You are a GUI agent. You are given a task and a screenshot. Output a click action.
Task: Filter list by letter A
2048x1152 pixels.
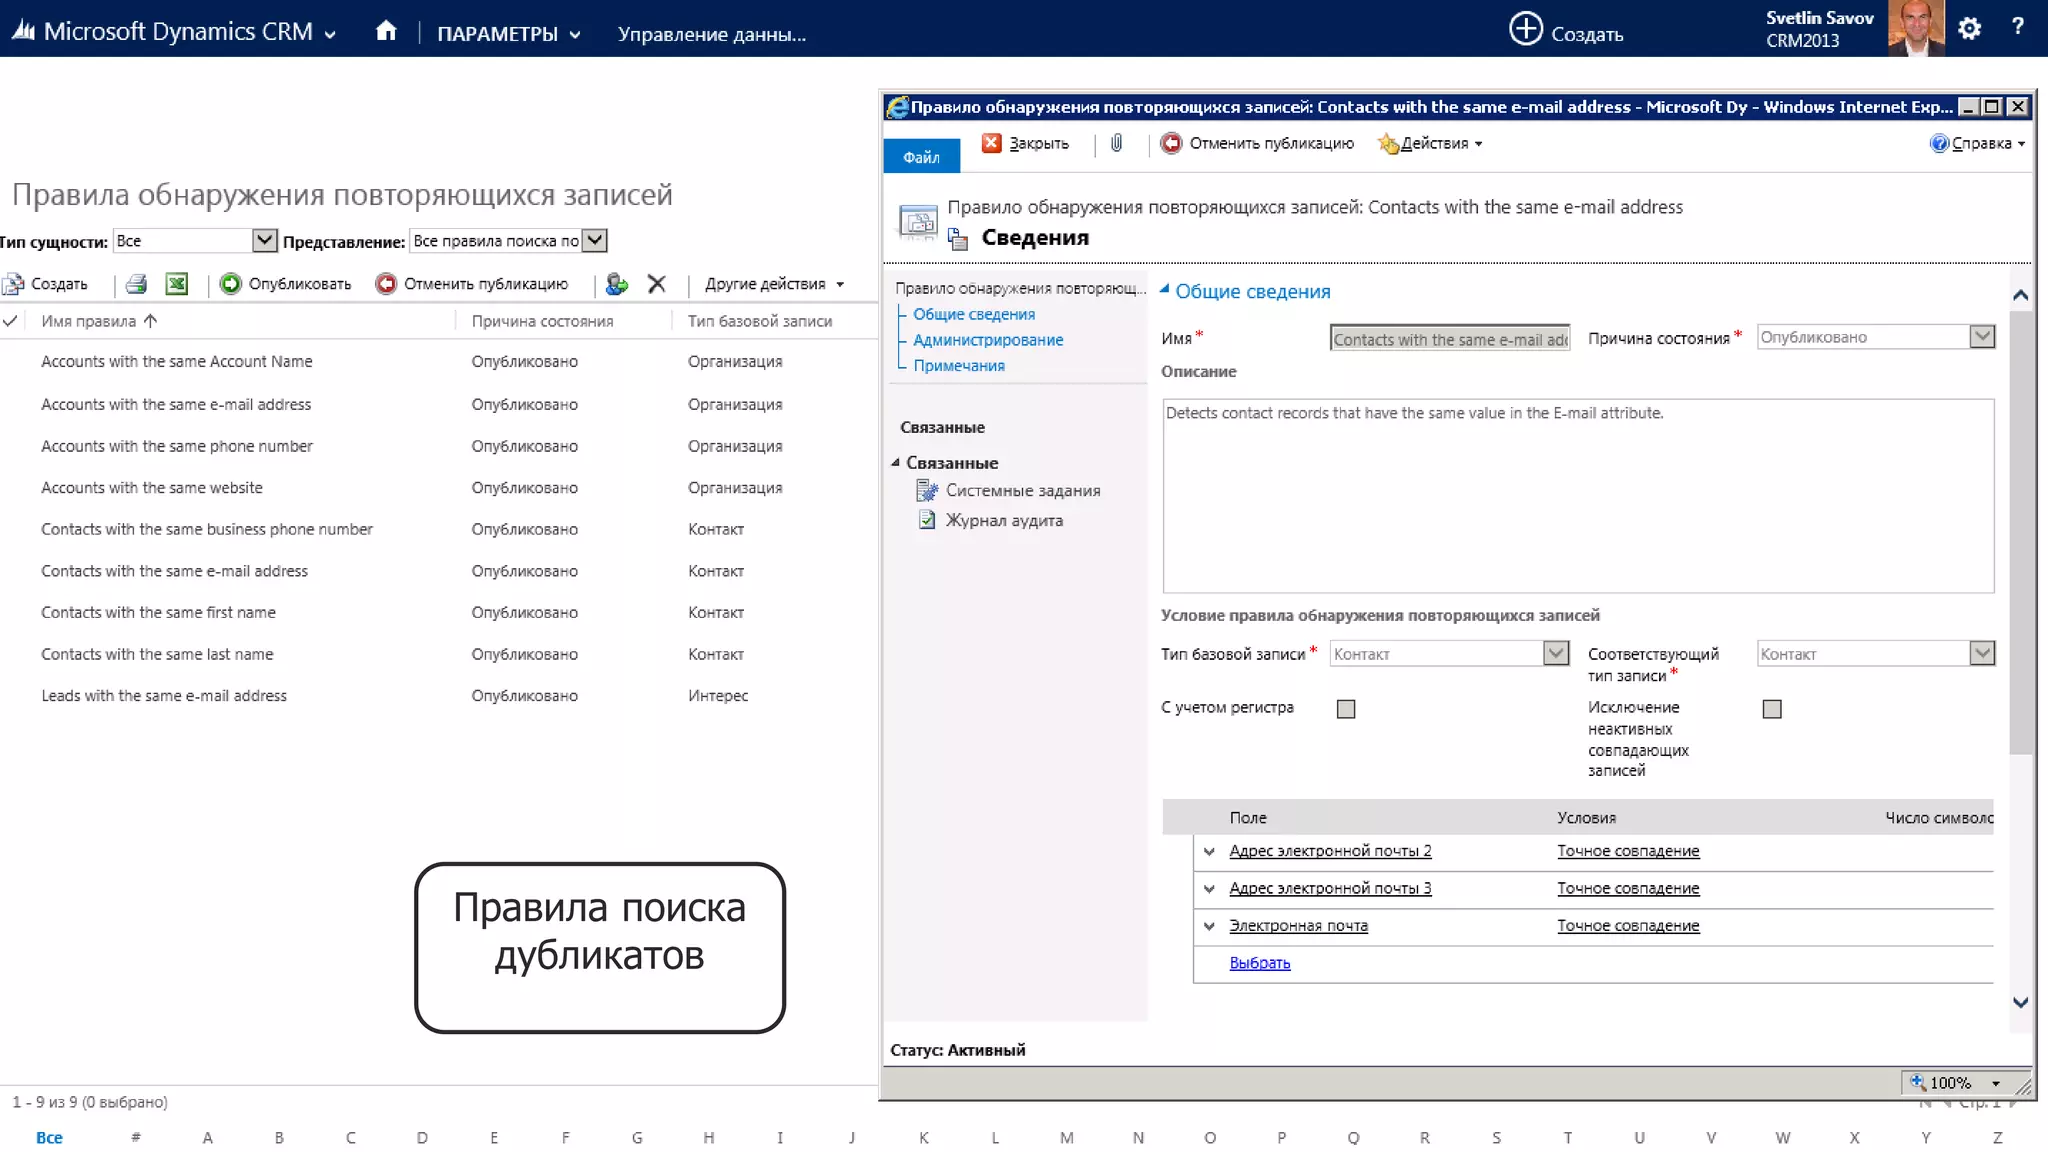207,1137
